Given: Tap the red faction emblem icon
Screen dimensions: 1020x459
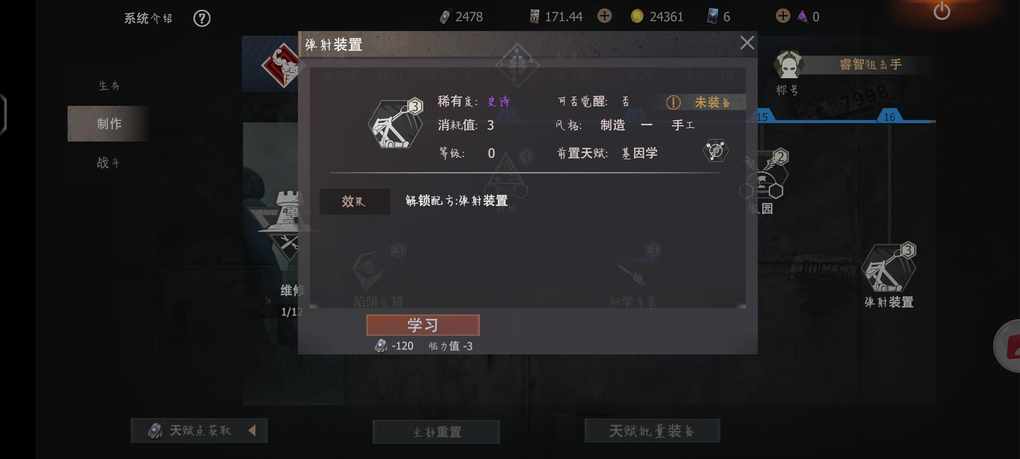Looking at the screenshot, I should point(280,64).
